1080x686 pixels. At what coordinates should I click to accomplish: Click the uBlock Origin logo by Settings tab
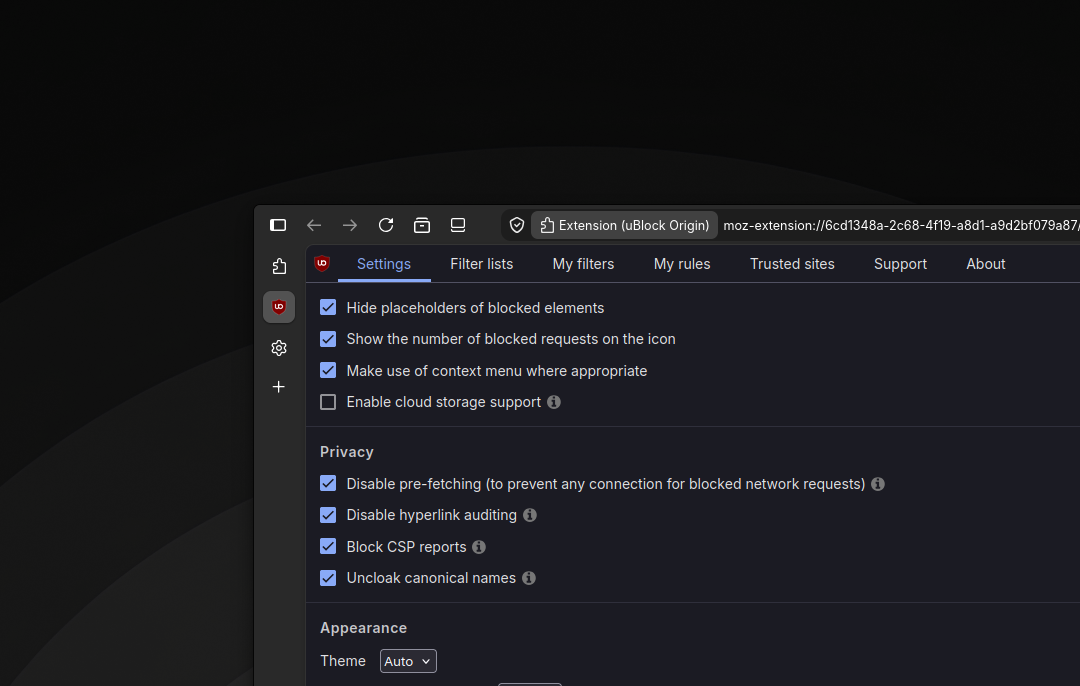pyautogui.click(x=322, y=263)
